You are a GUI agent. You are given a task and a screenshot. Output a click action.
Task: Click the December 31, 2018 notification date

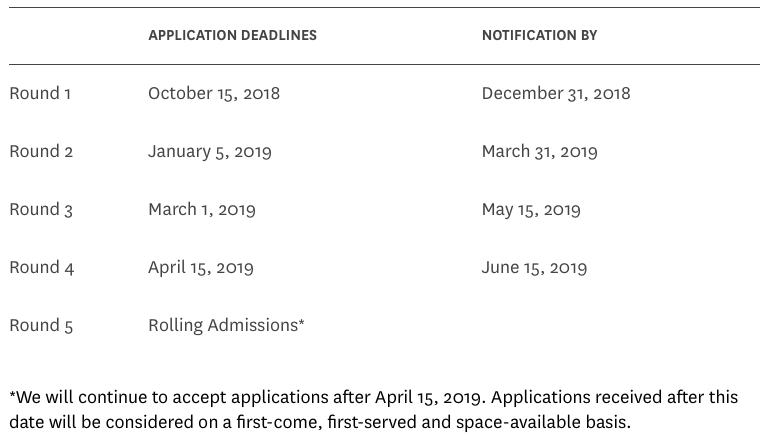tap(556, 93)
